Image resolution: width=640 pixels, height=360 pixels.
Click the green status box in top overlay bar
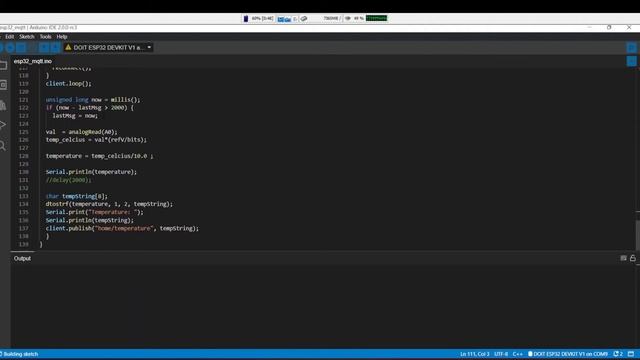click(x=376, y=18)
